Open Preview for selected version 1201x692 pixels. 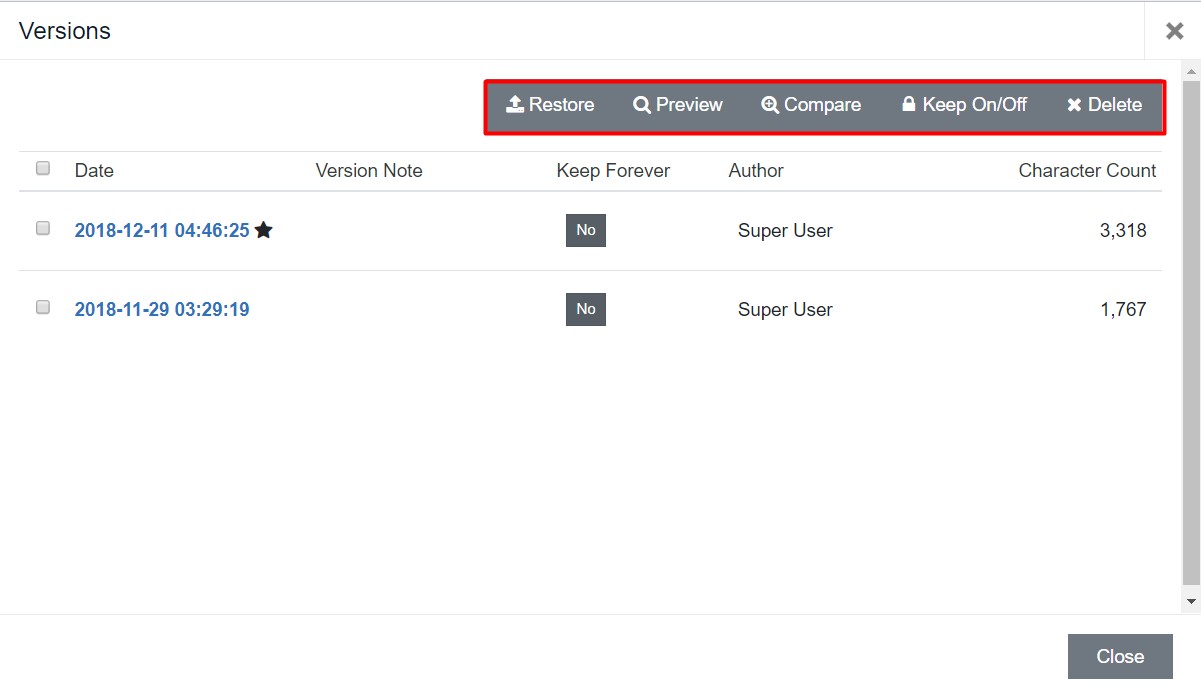coord(678,105)
